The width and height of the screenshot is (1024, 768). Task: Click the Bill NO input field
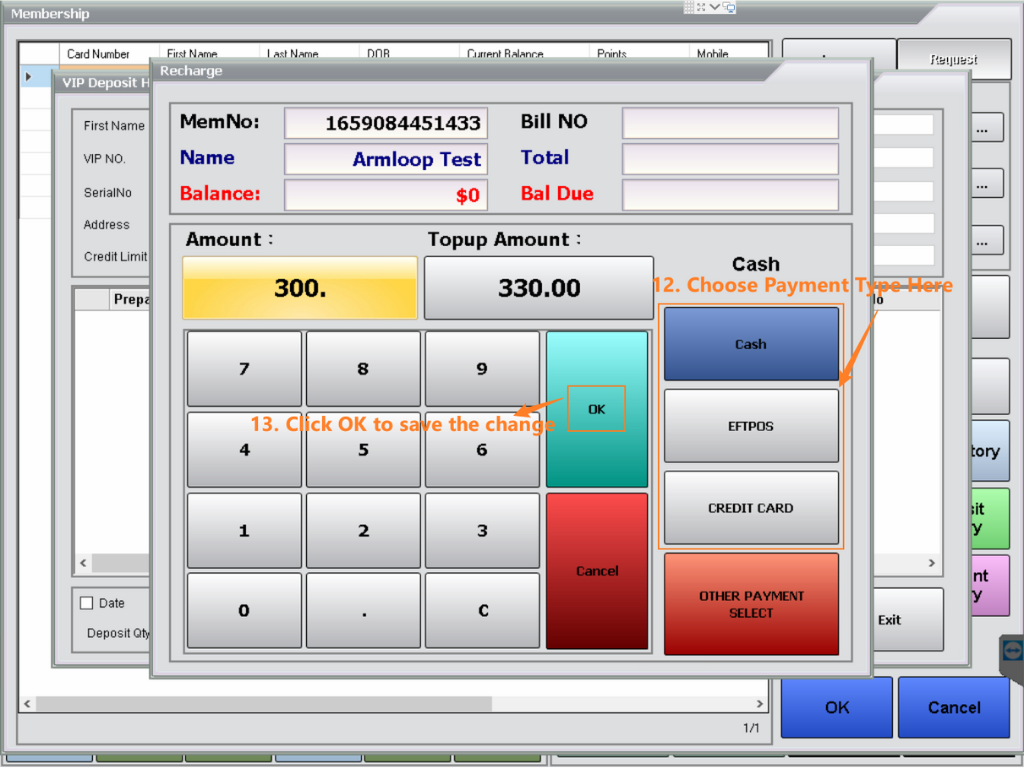point(730,123)
